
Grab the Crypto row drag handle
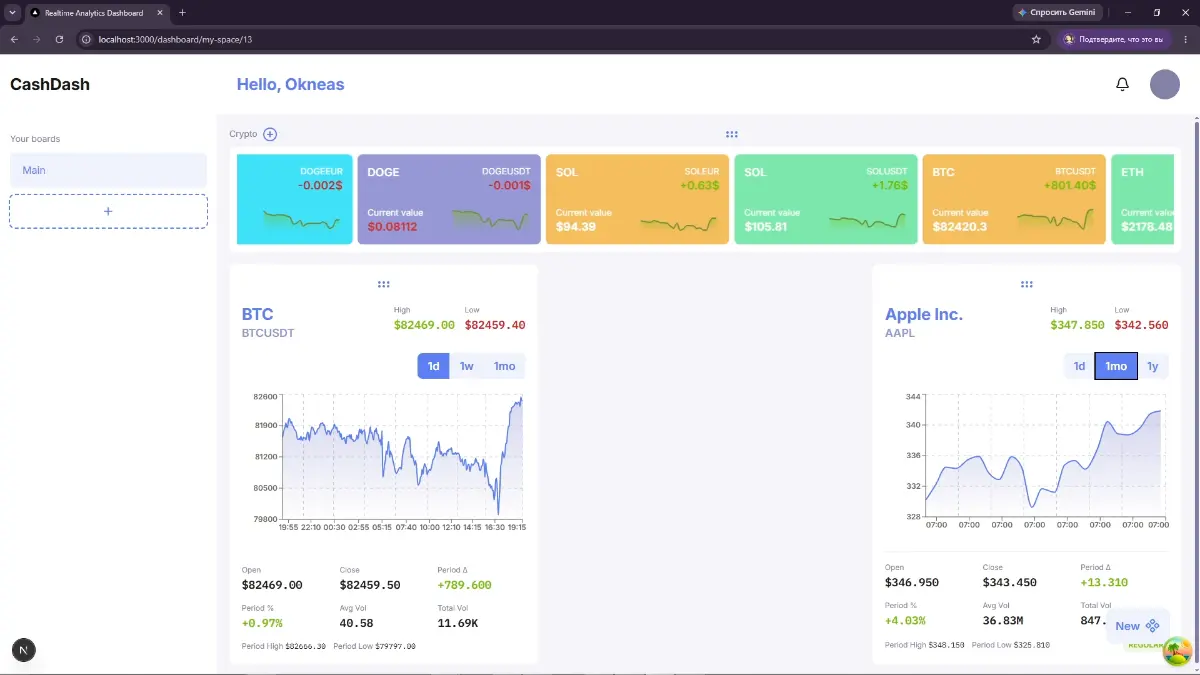click(x=732, y=134)
